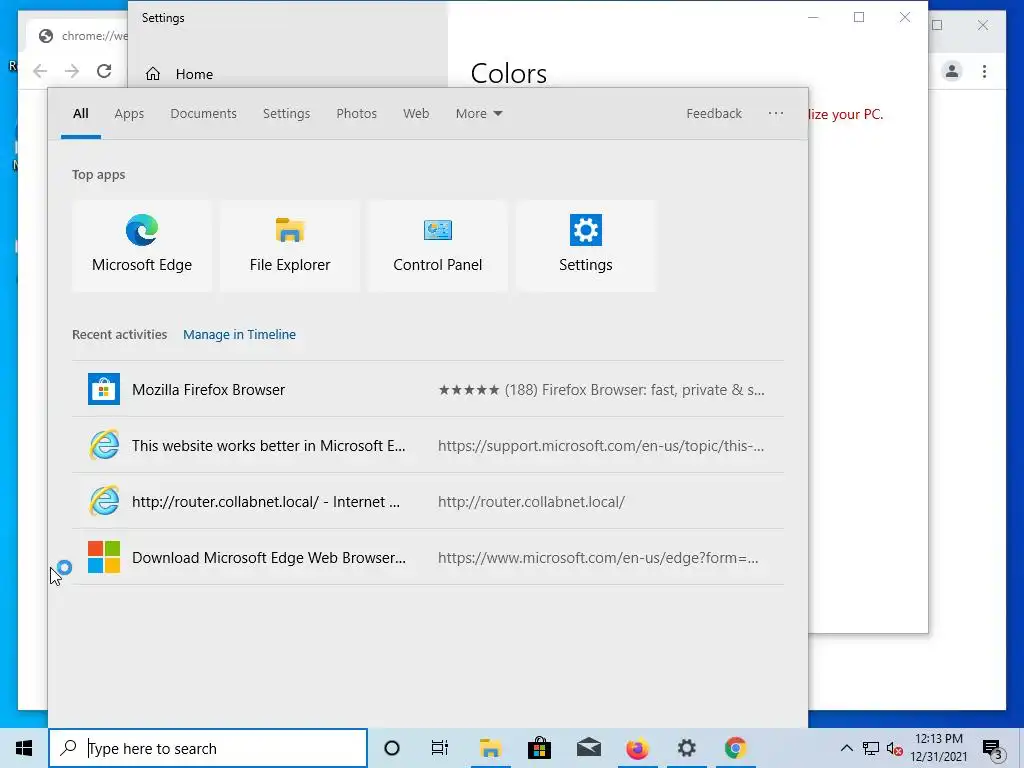Open the support.microsoft.com URL entry

pos(601,445)
